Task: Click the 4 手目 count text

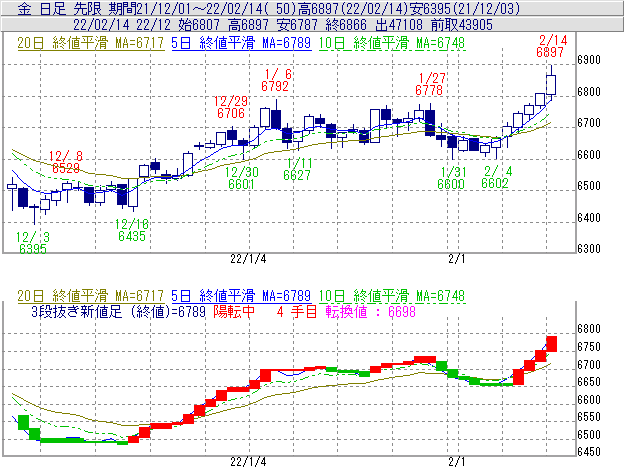Action: click(296, 311)
